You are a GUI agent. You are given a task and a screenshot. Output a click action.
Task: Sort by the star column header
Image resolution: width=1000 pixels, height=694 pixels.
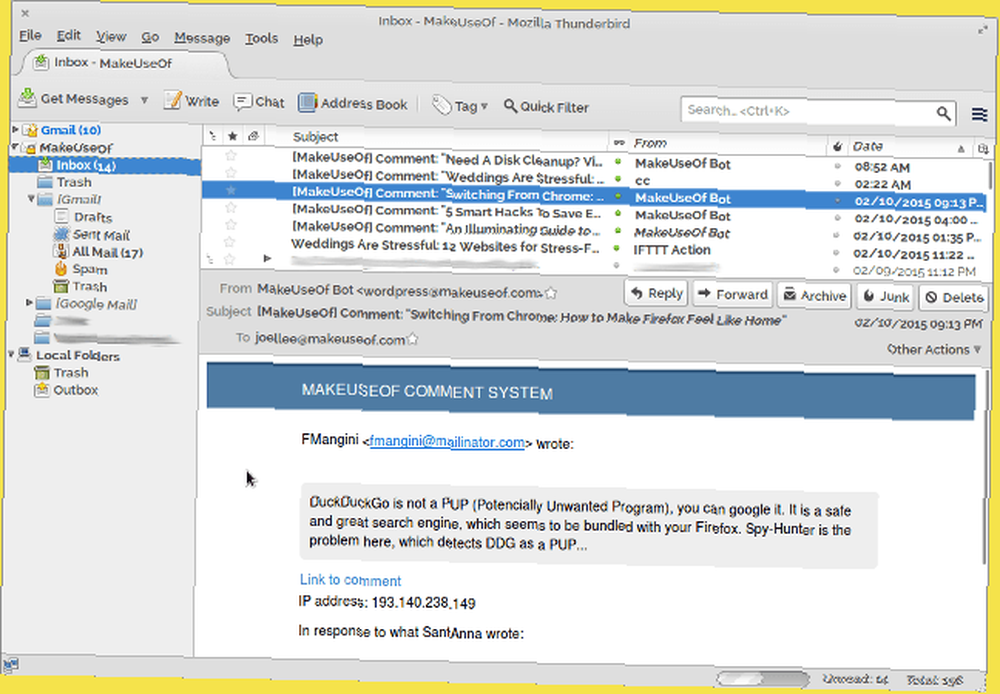[x=233, y=136]
